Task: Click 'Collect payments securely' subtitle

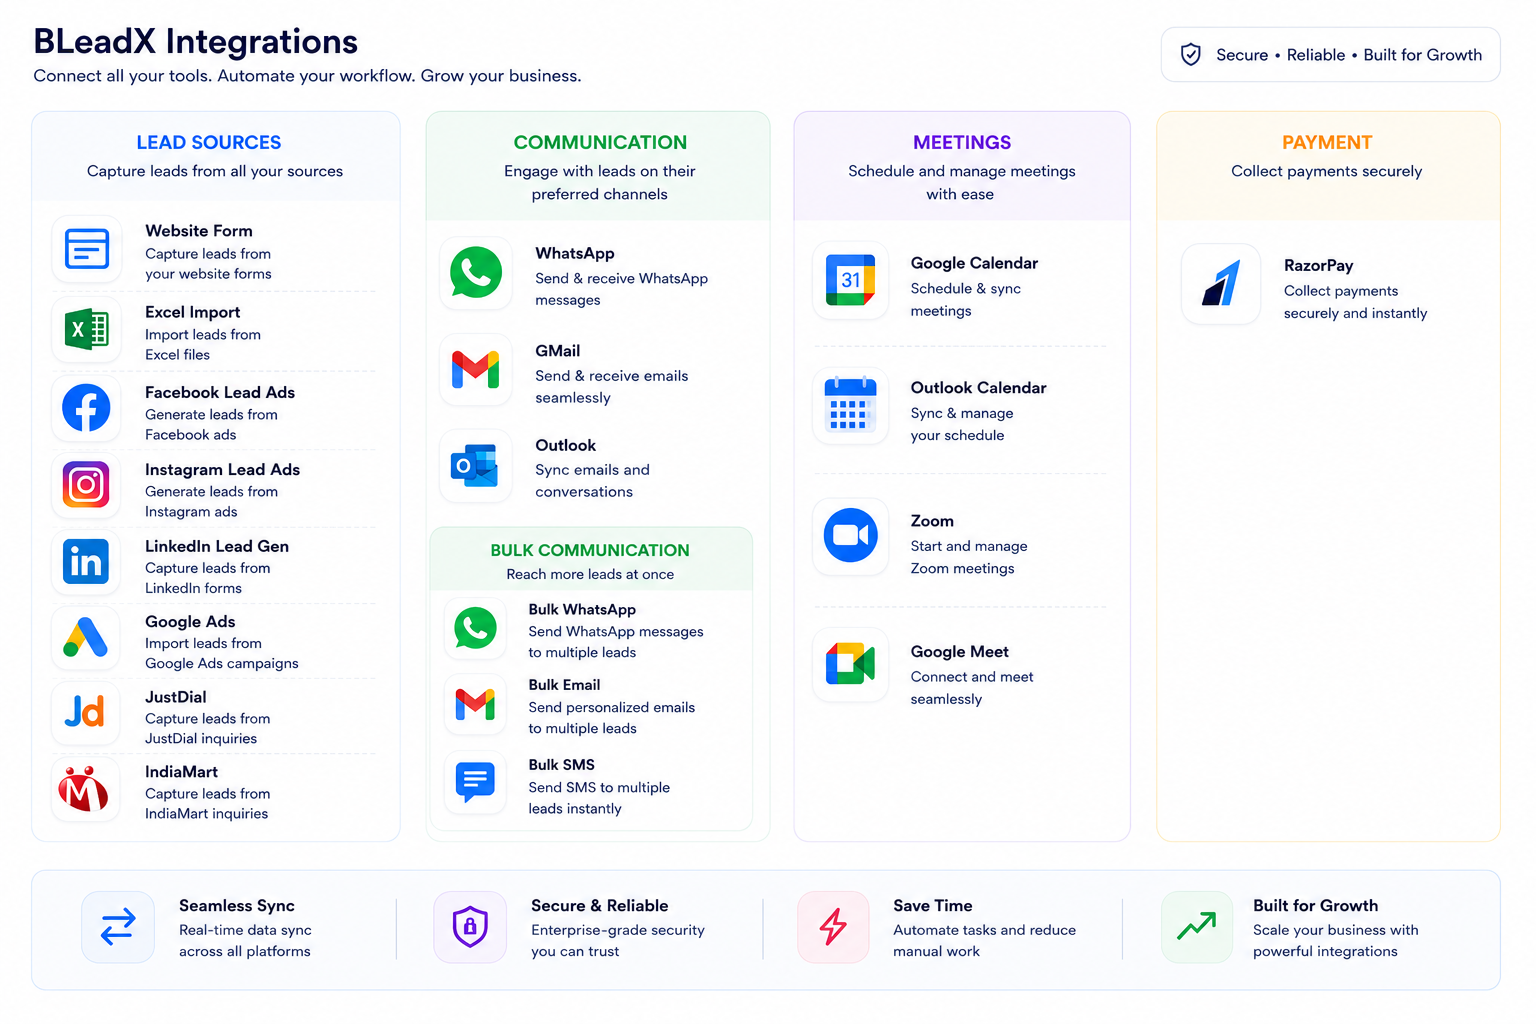Action: pyautogui.click(x=1327, y=171)
